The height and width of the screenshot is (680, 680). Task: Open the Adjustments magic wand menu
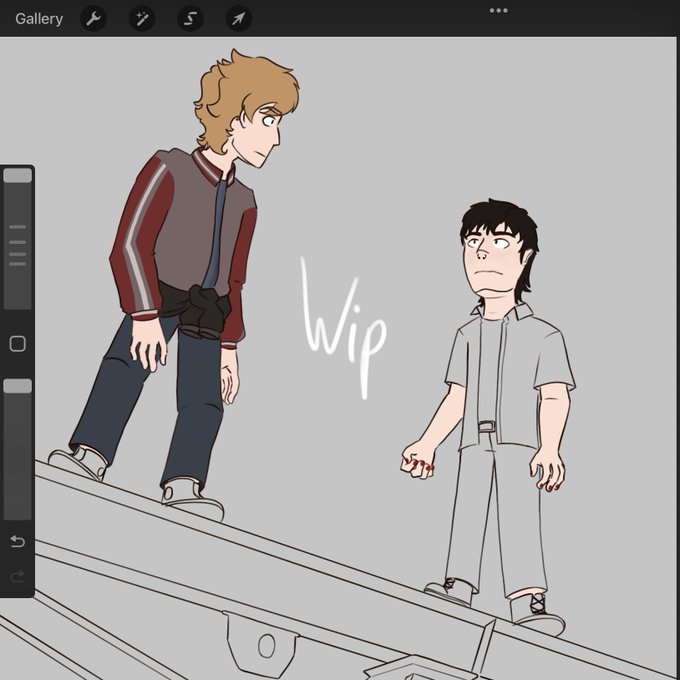point(142,19)
